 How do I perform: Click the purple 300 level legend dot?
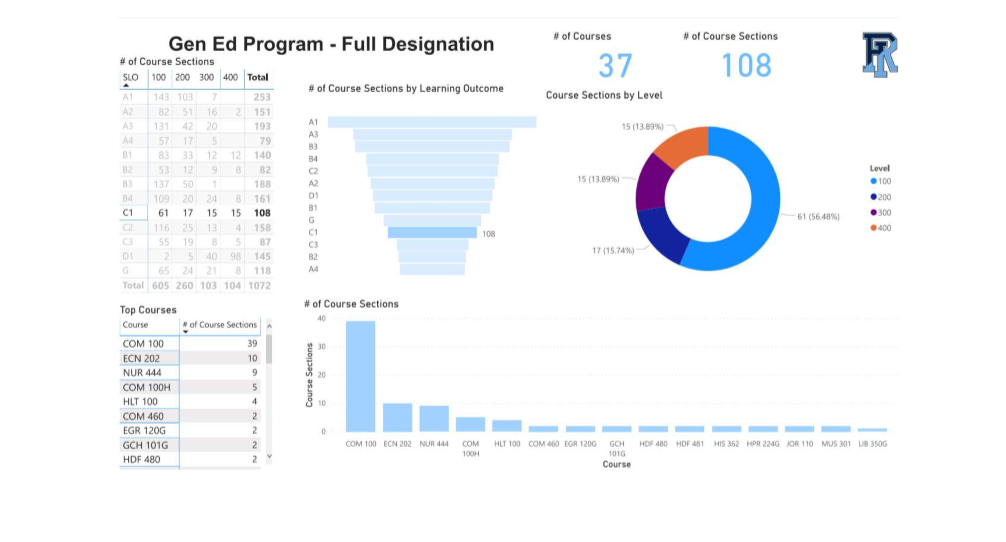pyautogui.click(x=874, y=212)
